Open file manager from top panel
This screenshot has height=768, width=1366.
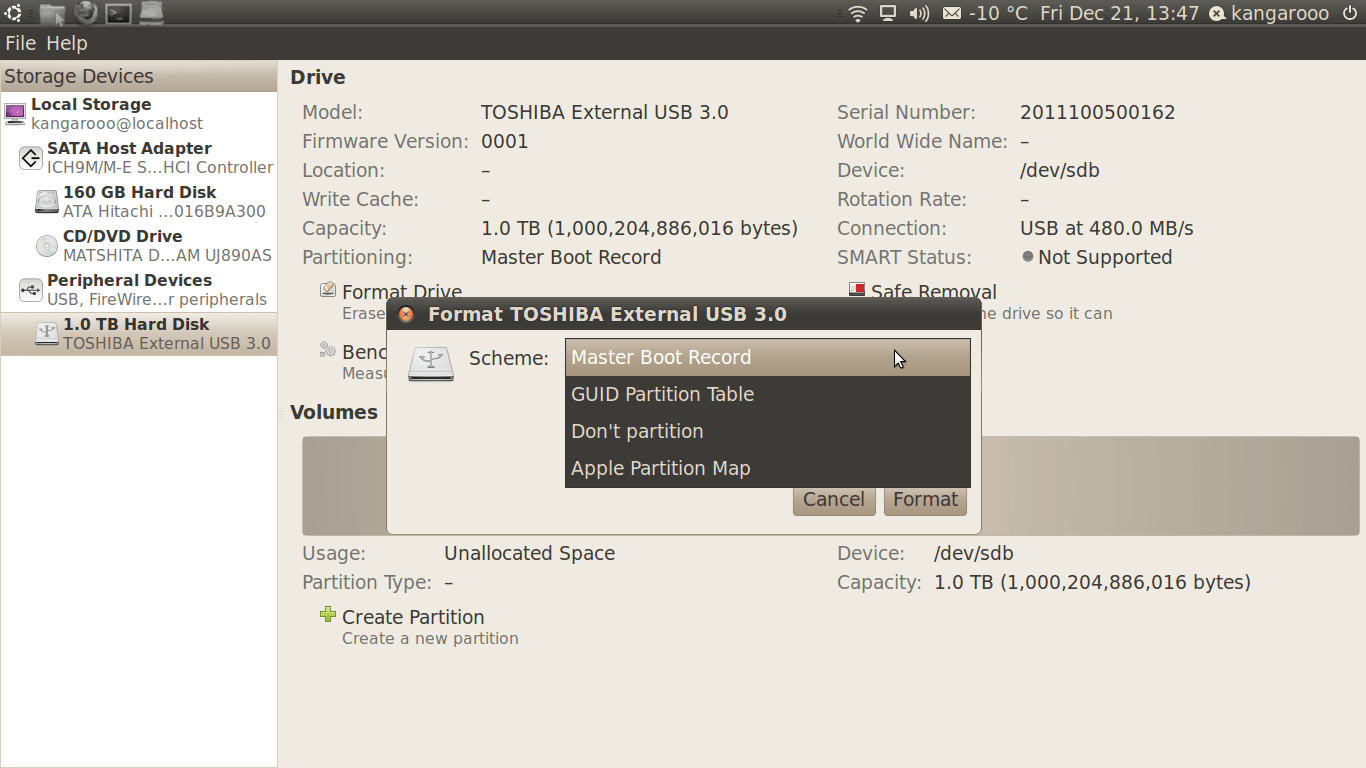point(53,13)
